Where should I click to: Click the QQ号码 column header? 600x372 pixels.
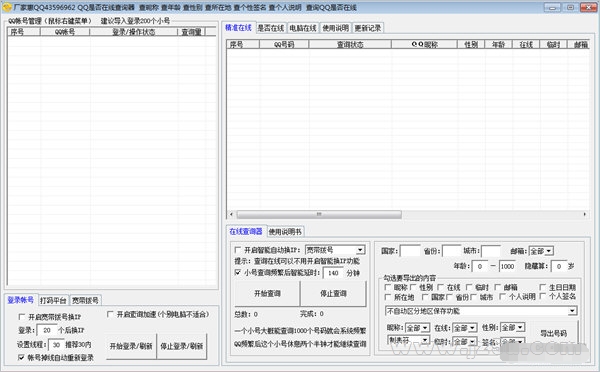[x=284, y=44]
